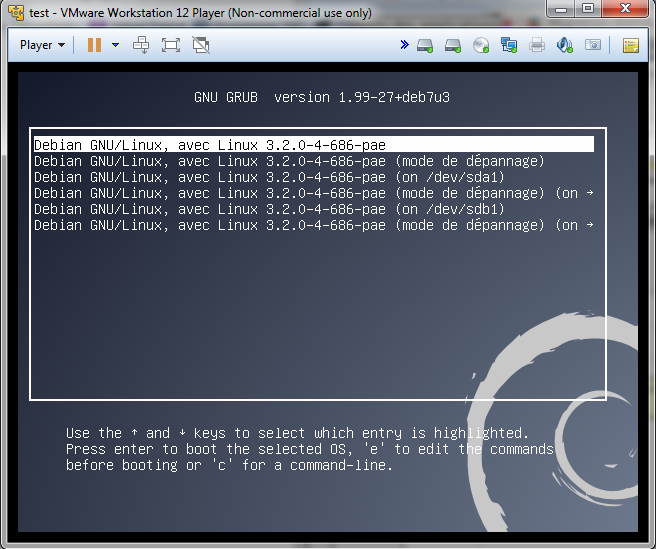Image resolution: width=656 pixels, height=549 pixels.
Task: Select the first mode de dépannage entry
Action: coord(288,161)
